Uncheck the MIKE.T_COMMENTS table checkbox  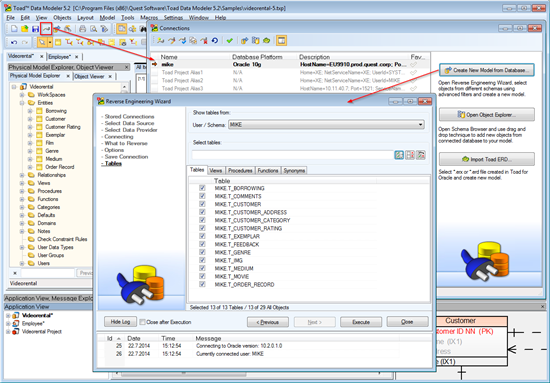(x=202, y=196)
